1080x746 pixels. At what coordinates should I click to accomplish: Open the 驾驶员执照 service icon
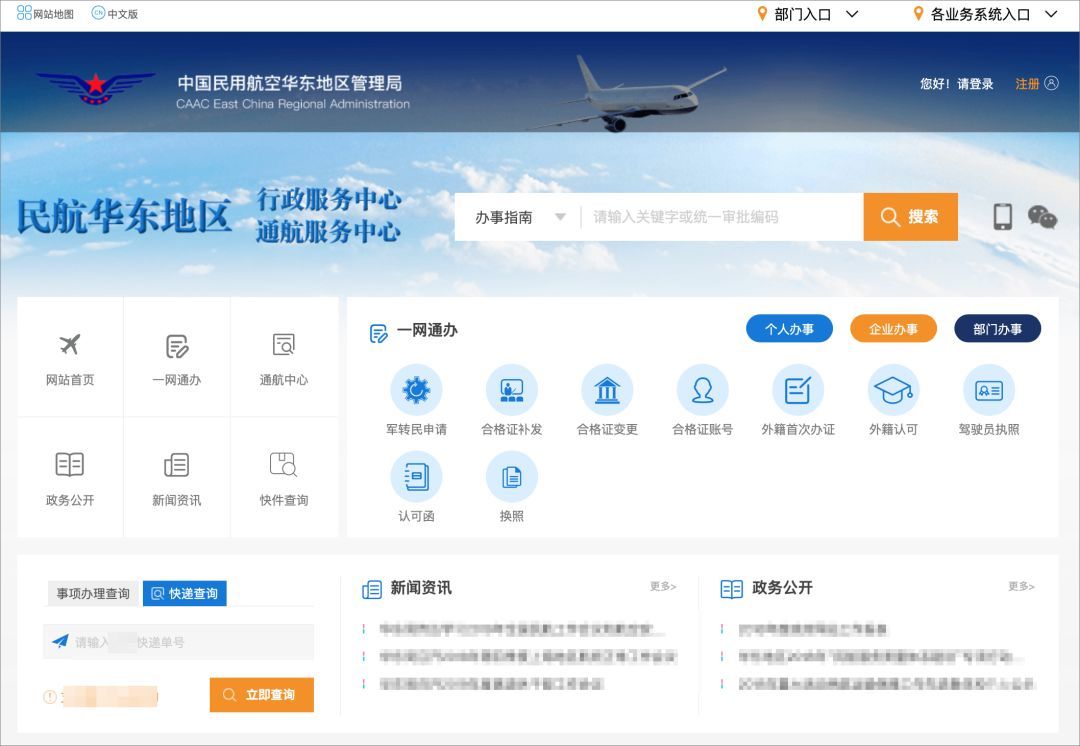click(989, 399)
